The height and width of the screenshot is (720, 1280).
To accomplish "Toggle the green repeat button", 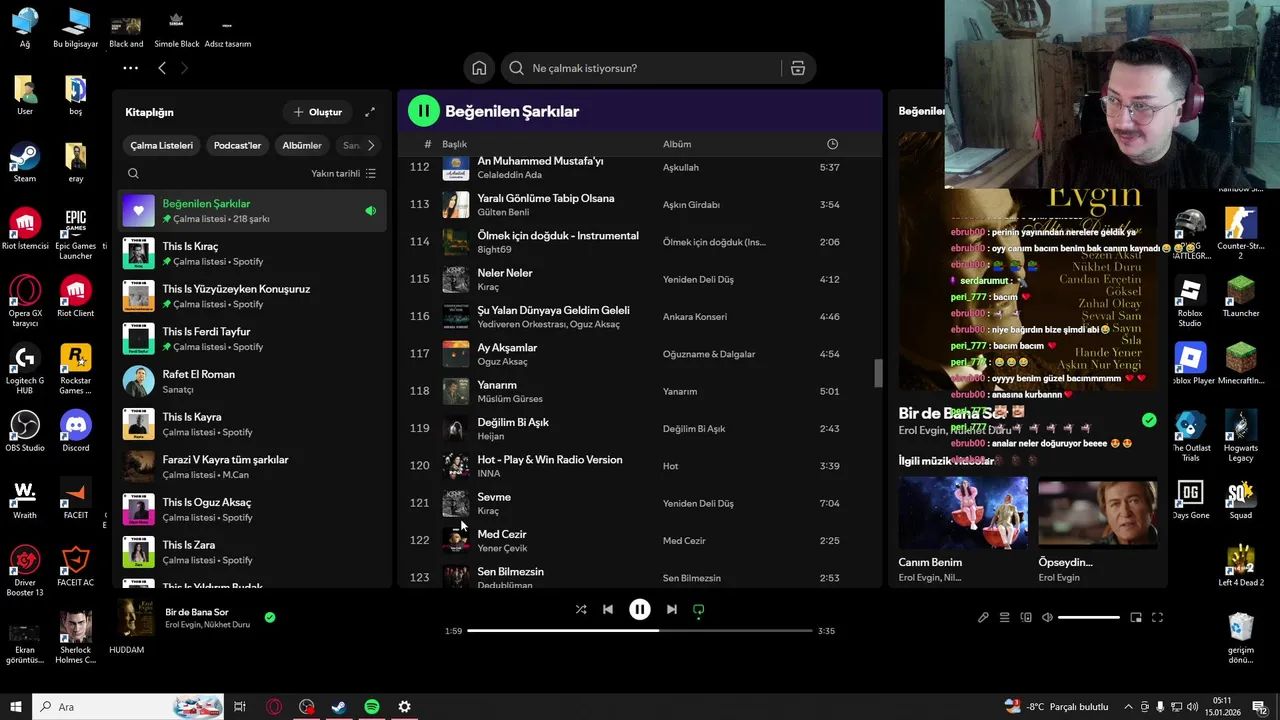I will (x=699, y=609).
